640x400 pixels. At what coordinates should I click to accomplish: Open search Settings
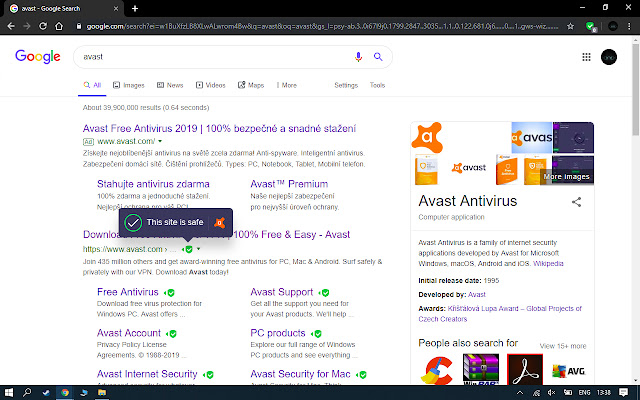point(346,85)
